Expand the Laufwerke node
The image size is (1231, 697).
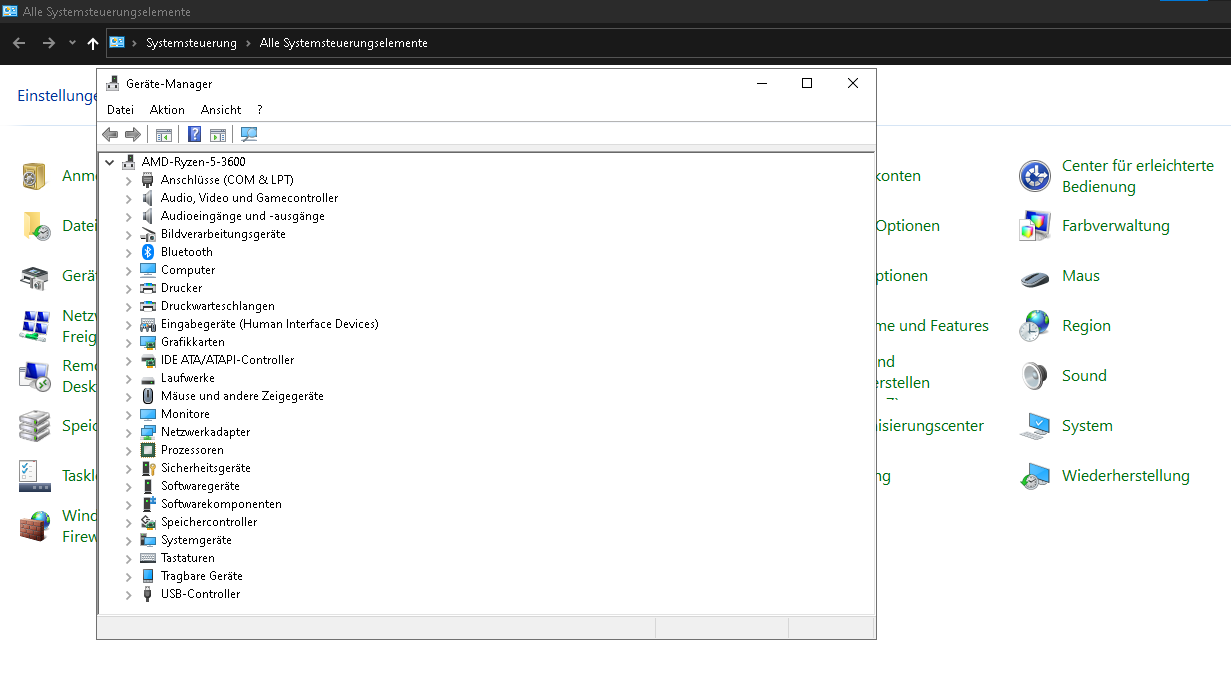tap(128, 378)
